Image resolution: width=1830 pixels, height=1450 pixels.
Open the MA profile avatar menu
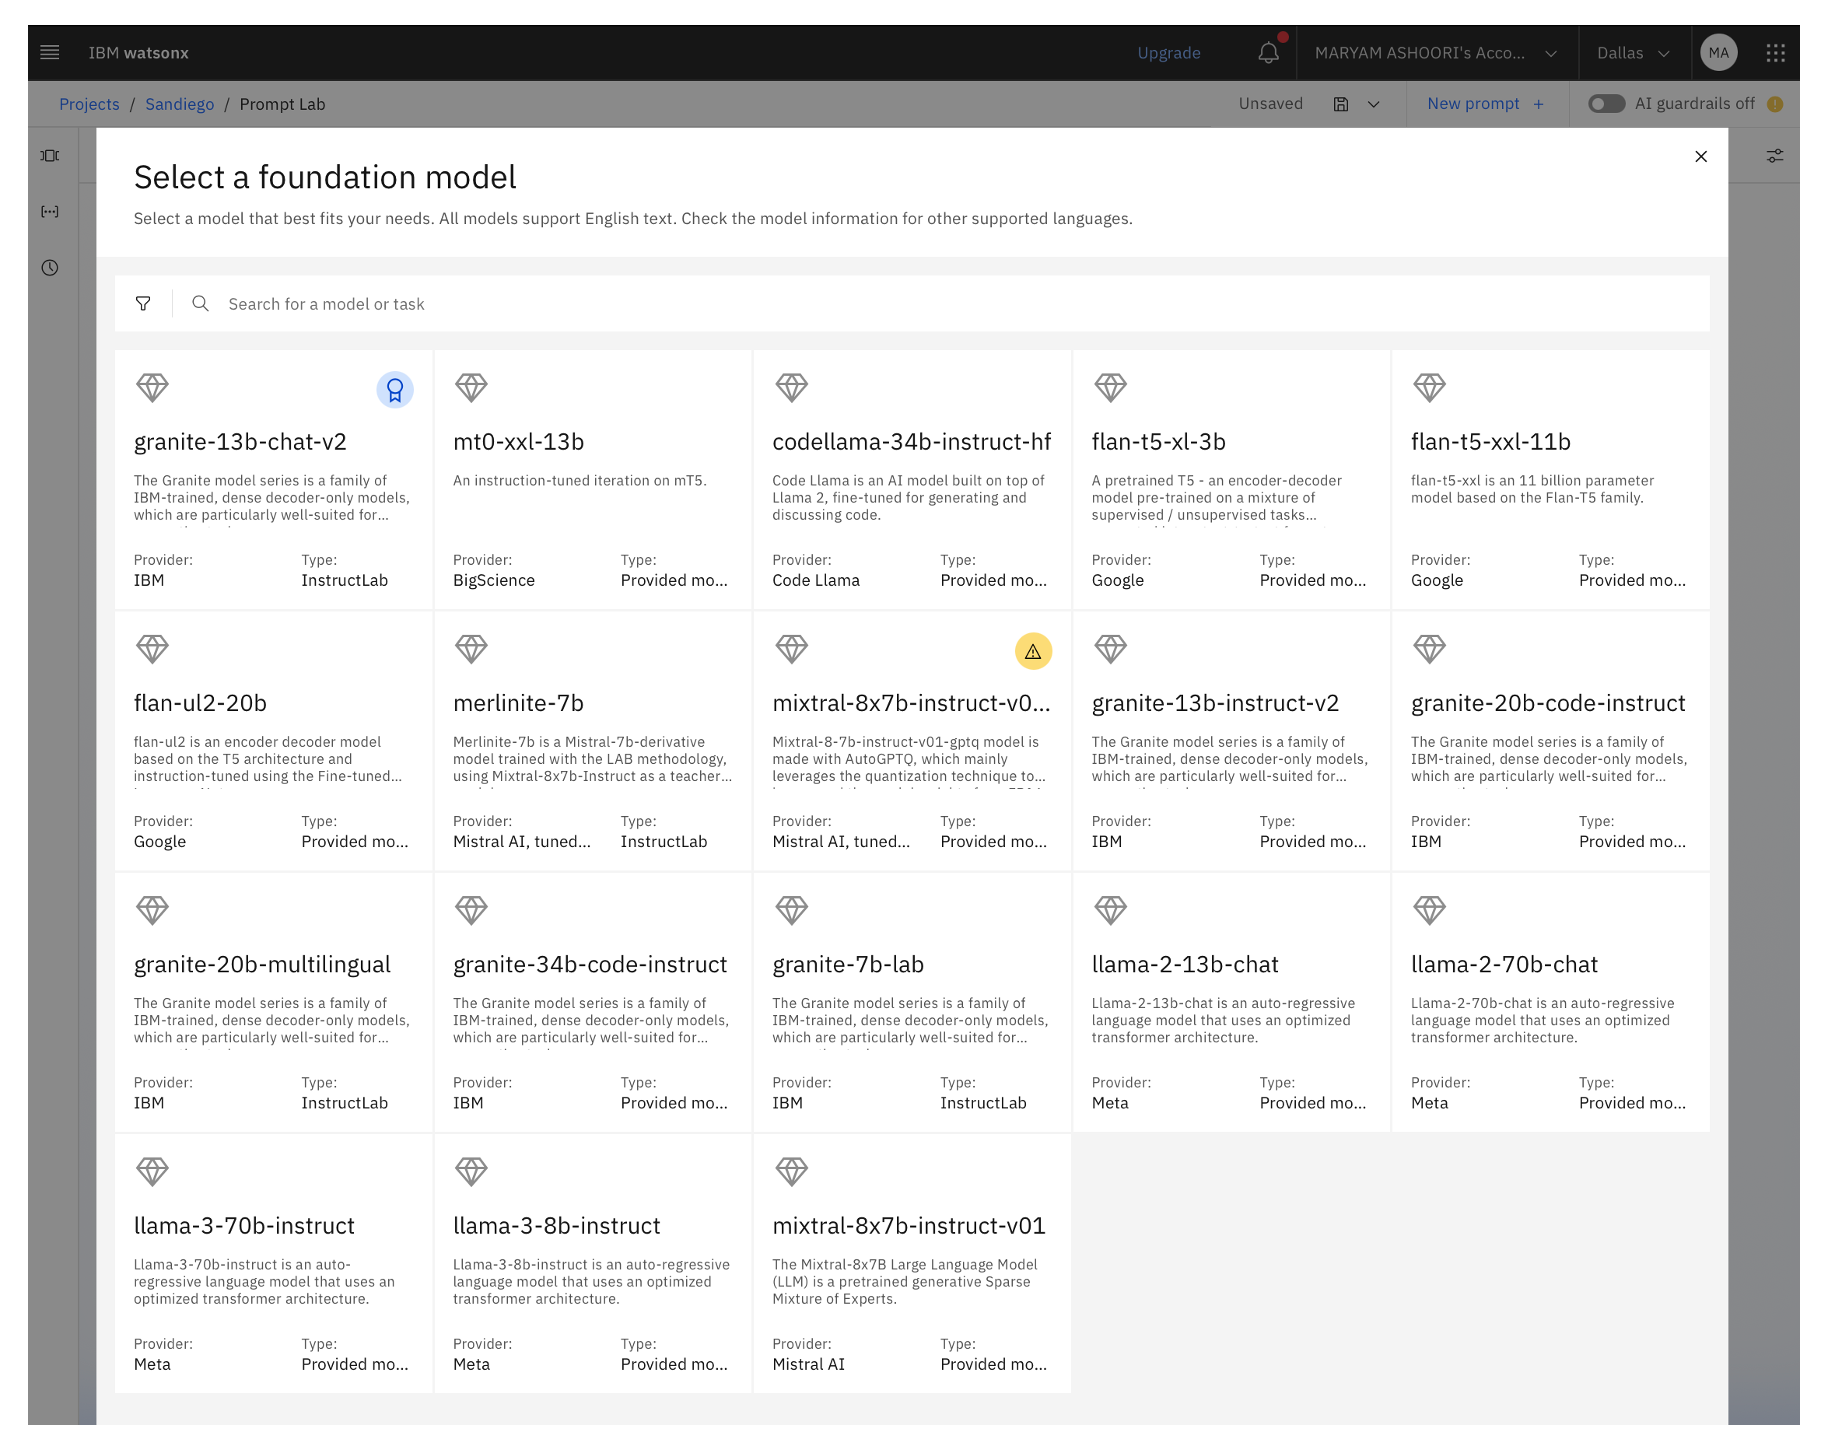(1718, 52)
